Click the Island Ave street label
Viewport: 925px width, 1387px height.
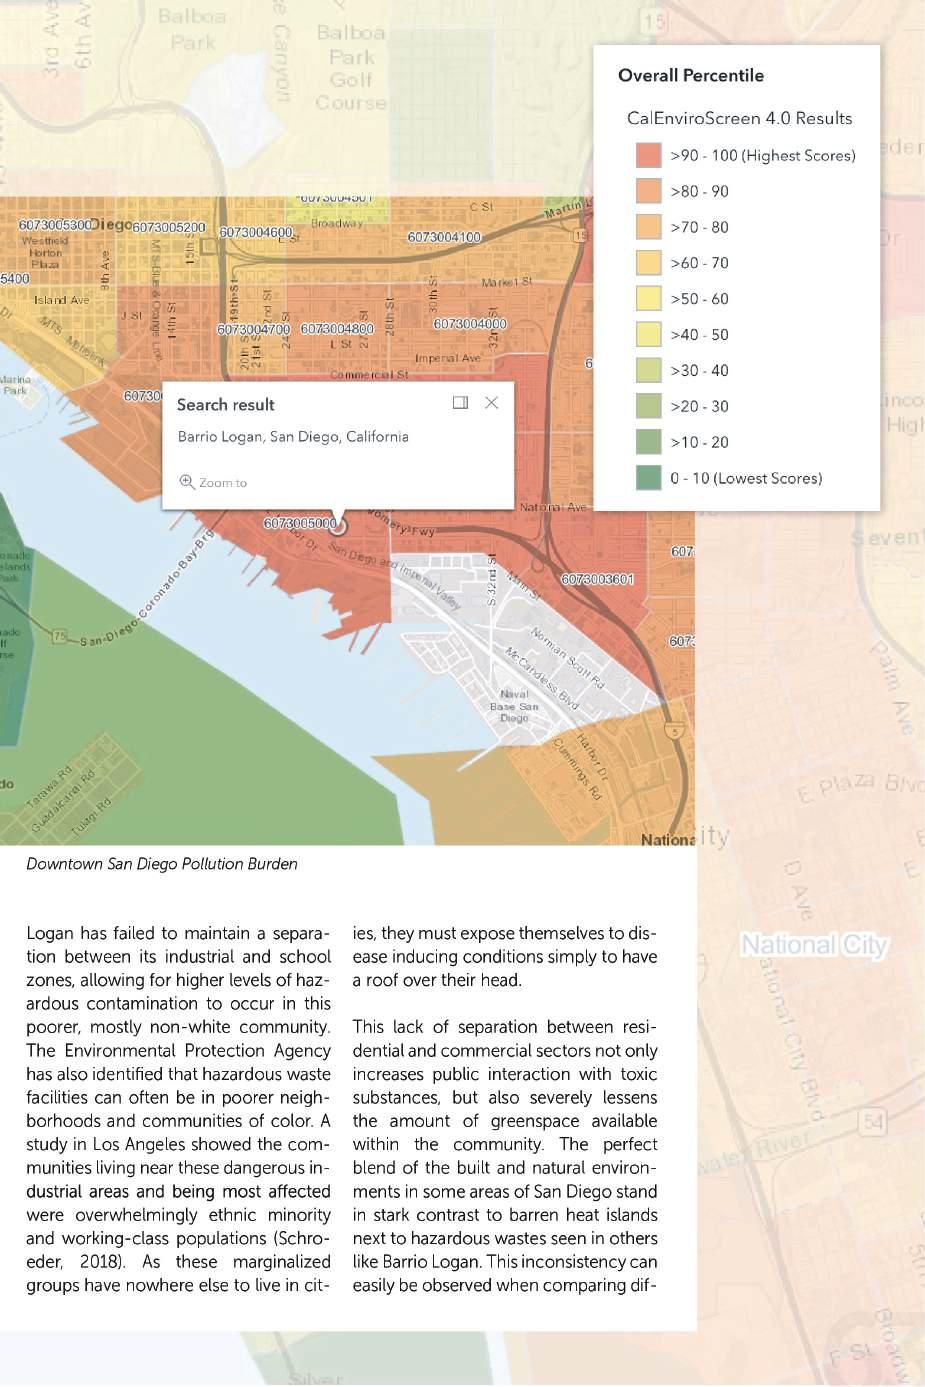tap(61, 300)
